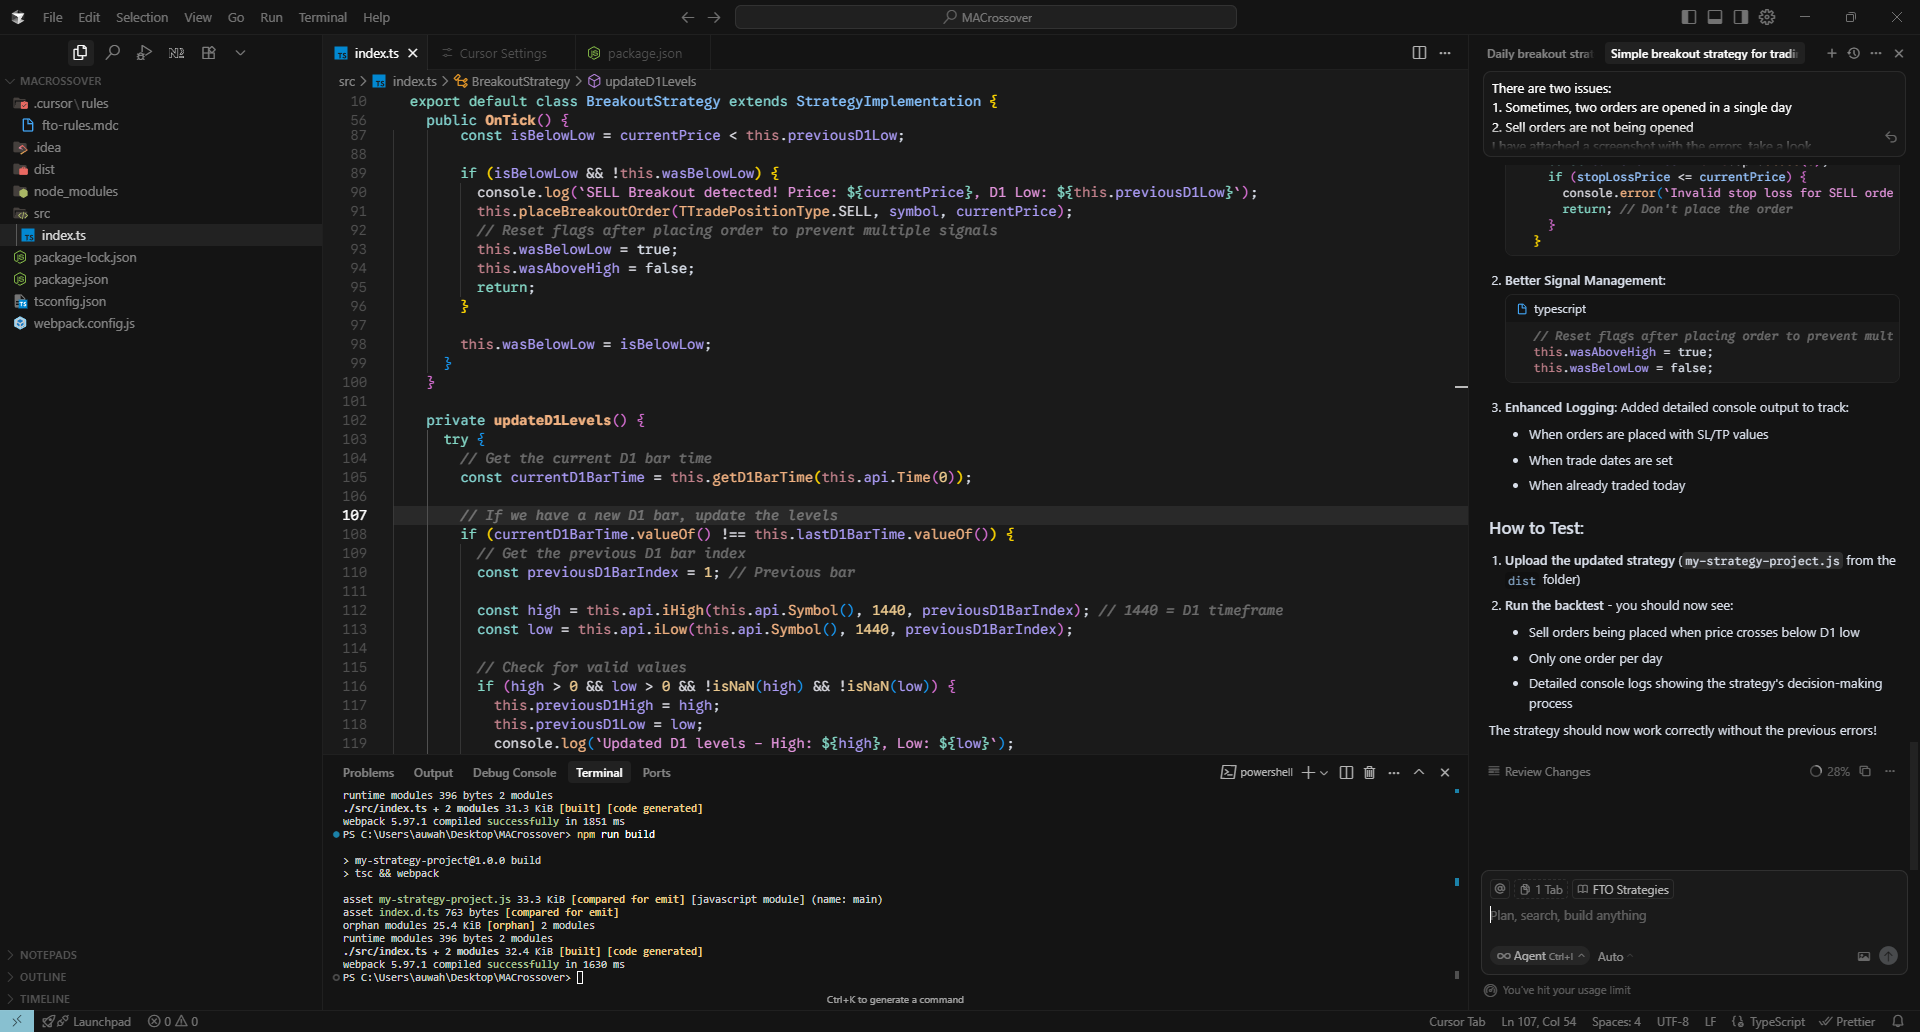Toggle the primary side bar layout
This screenshot has height=1032, width=1920.
1689,17
